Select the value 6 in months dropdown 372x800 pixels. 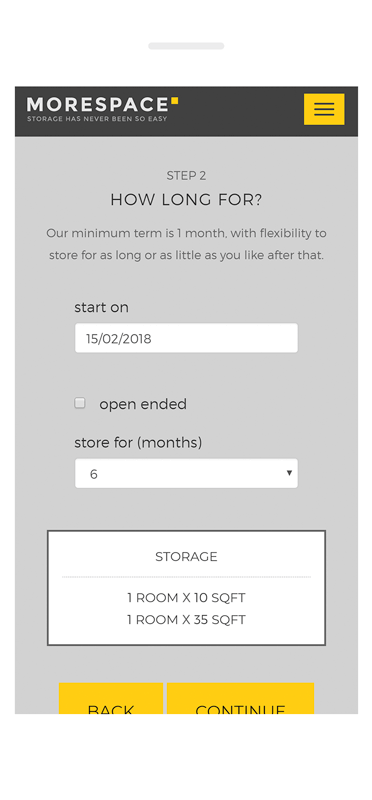93,474
